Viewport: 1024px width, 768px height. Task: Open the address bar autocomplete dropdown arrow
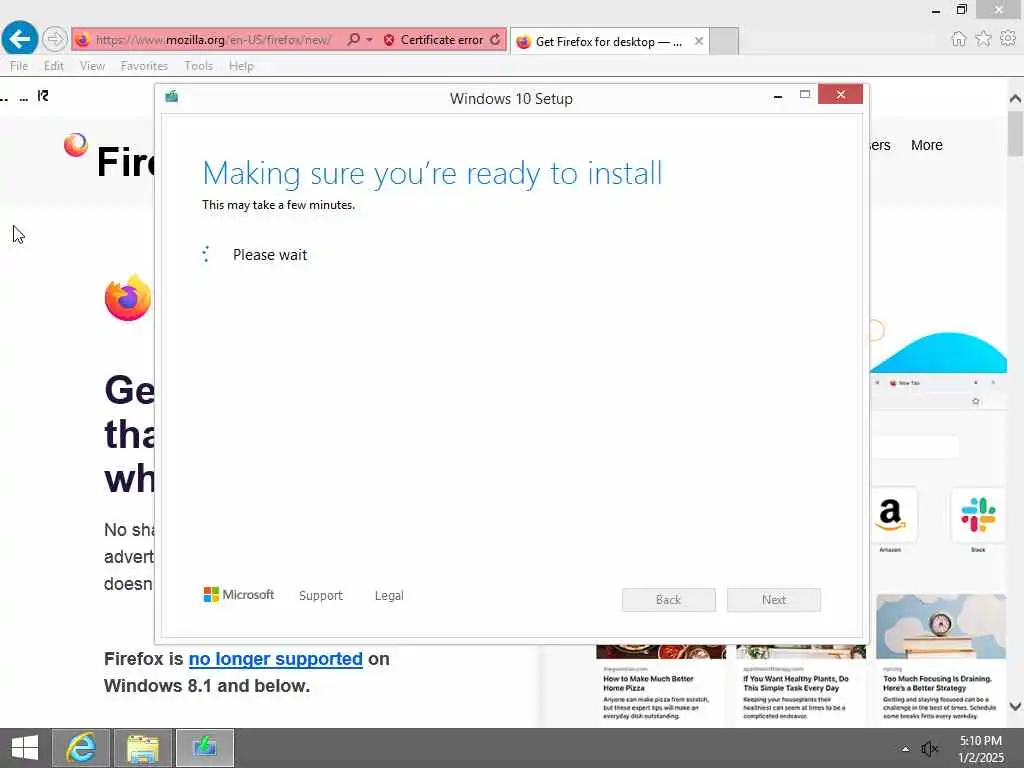(370, 40)
